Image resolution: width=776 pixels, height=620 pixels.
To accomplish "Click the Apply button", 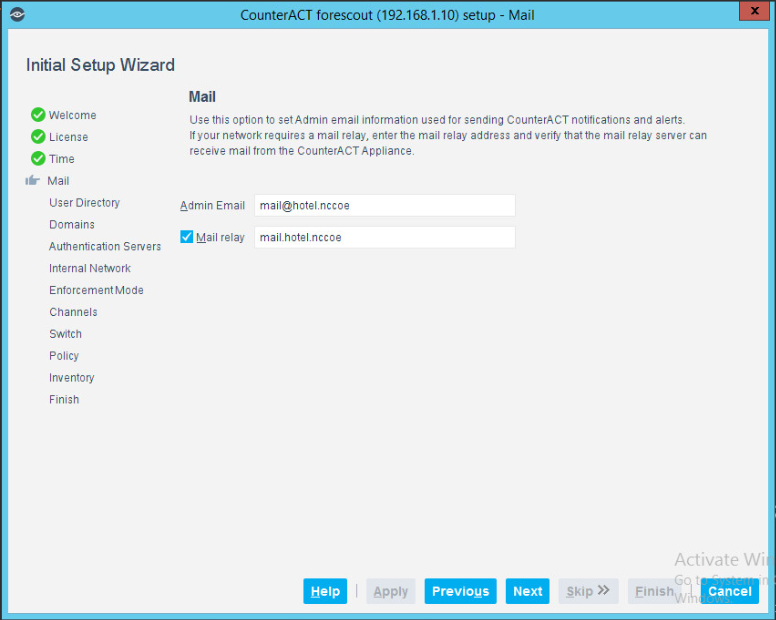I will point(390,591).
